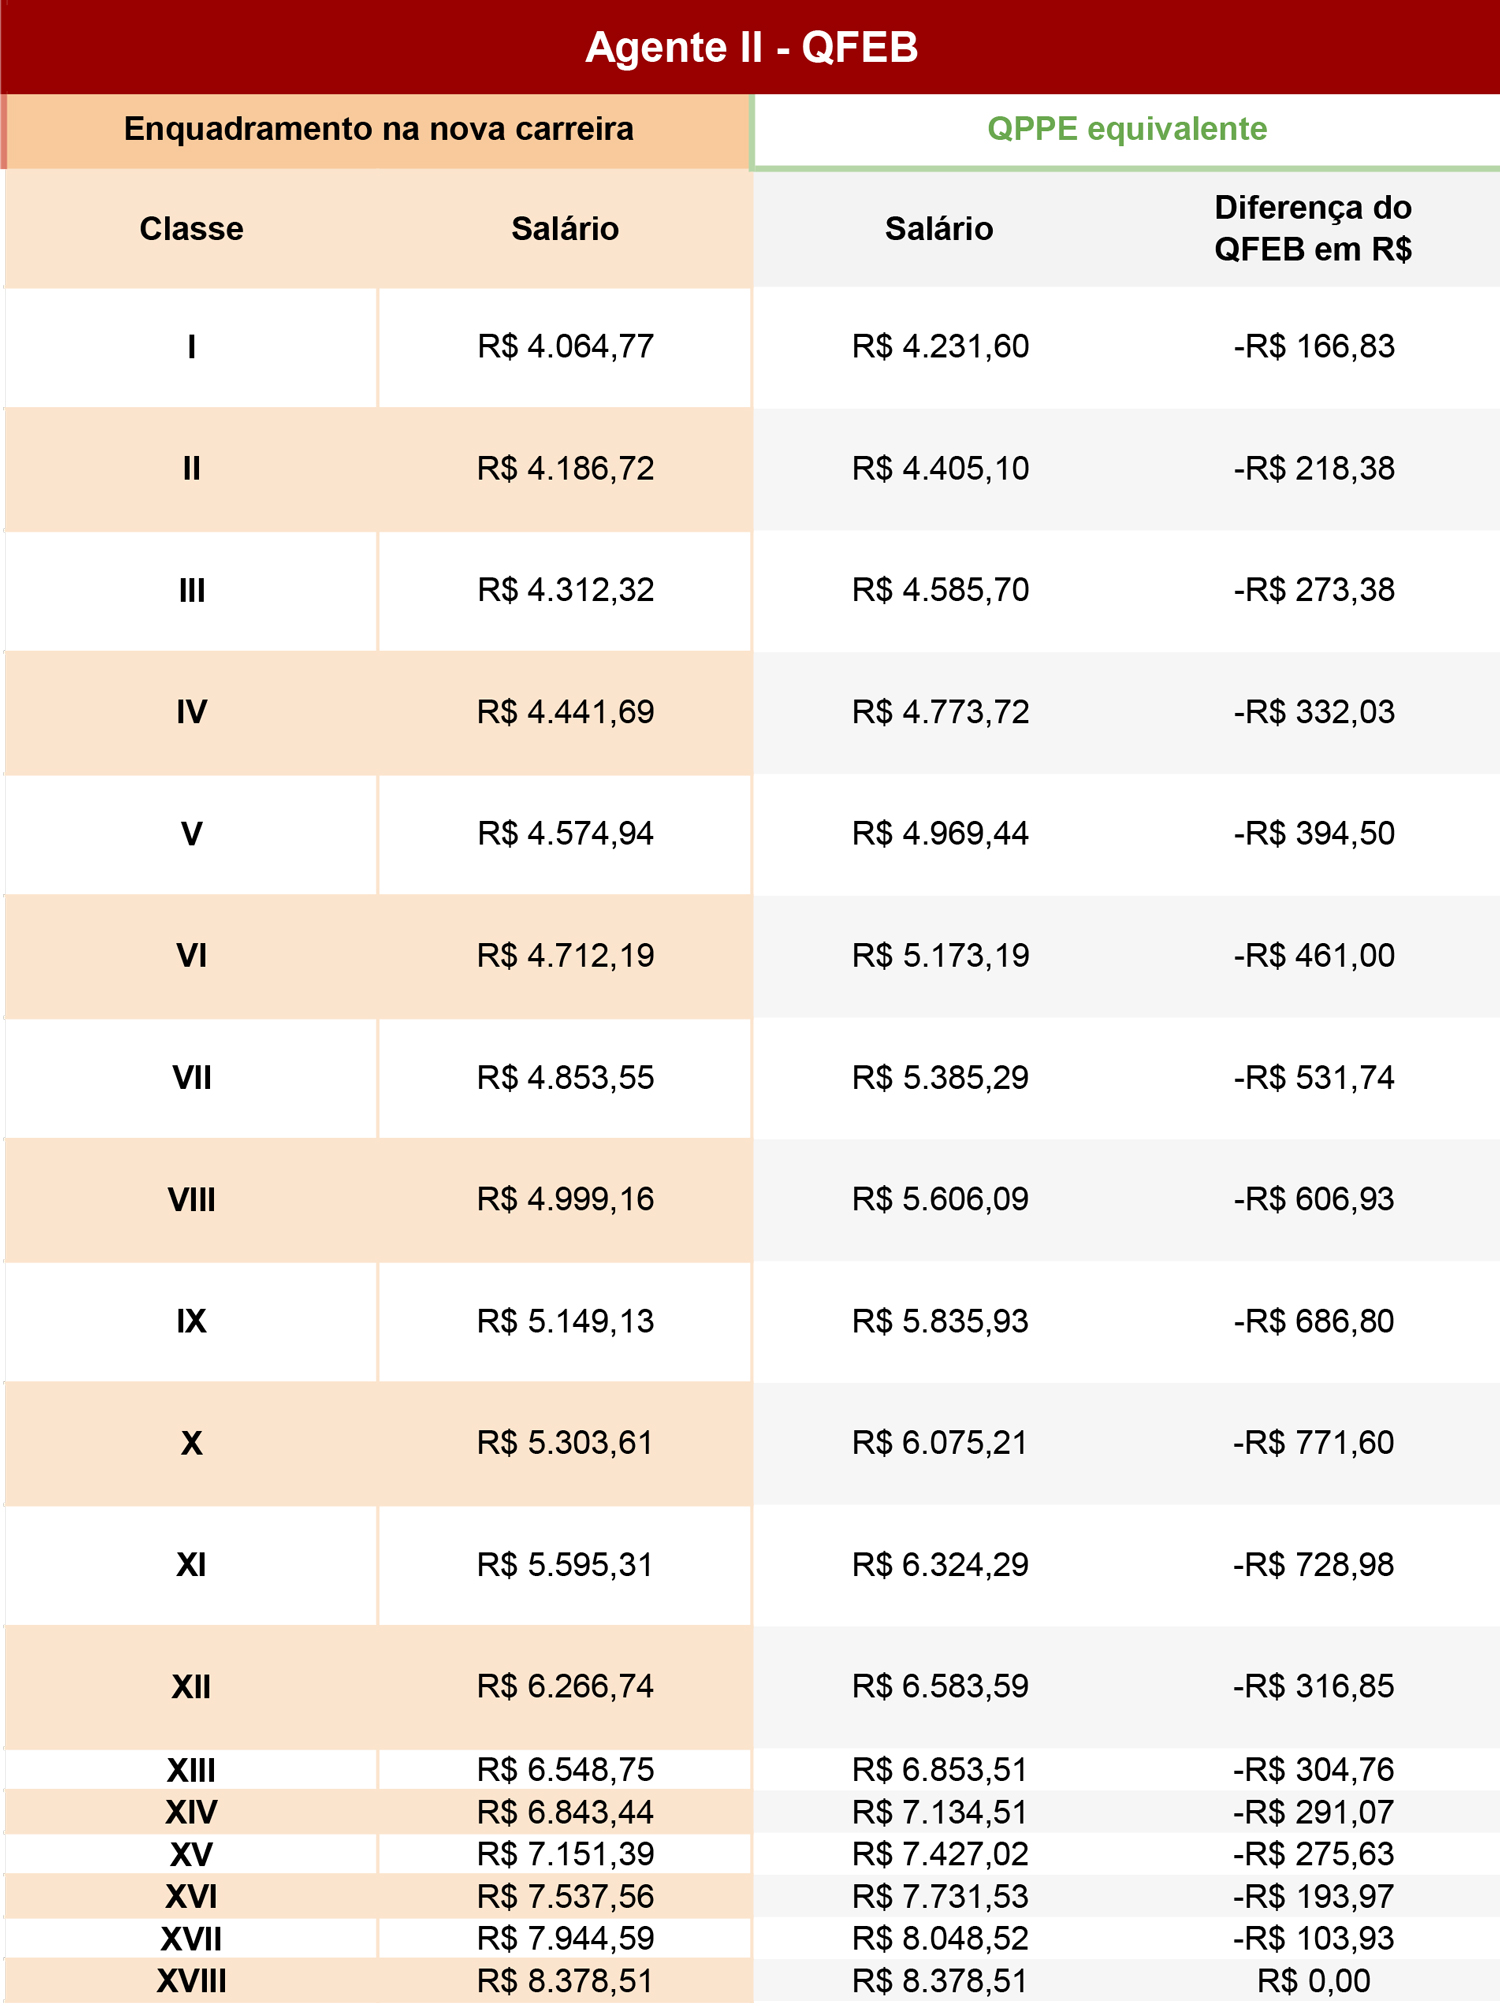This screenshot has width=1500, height=2006.
Task: Click the green 'QPPE equivalente' header
Action: [1126, 129]
